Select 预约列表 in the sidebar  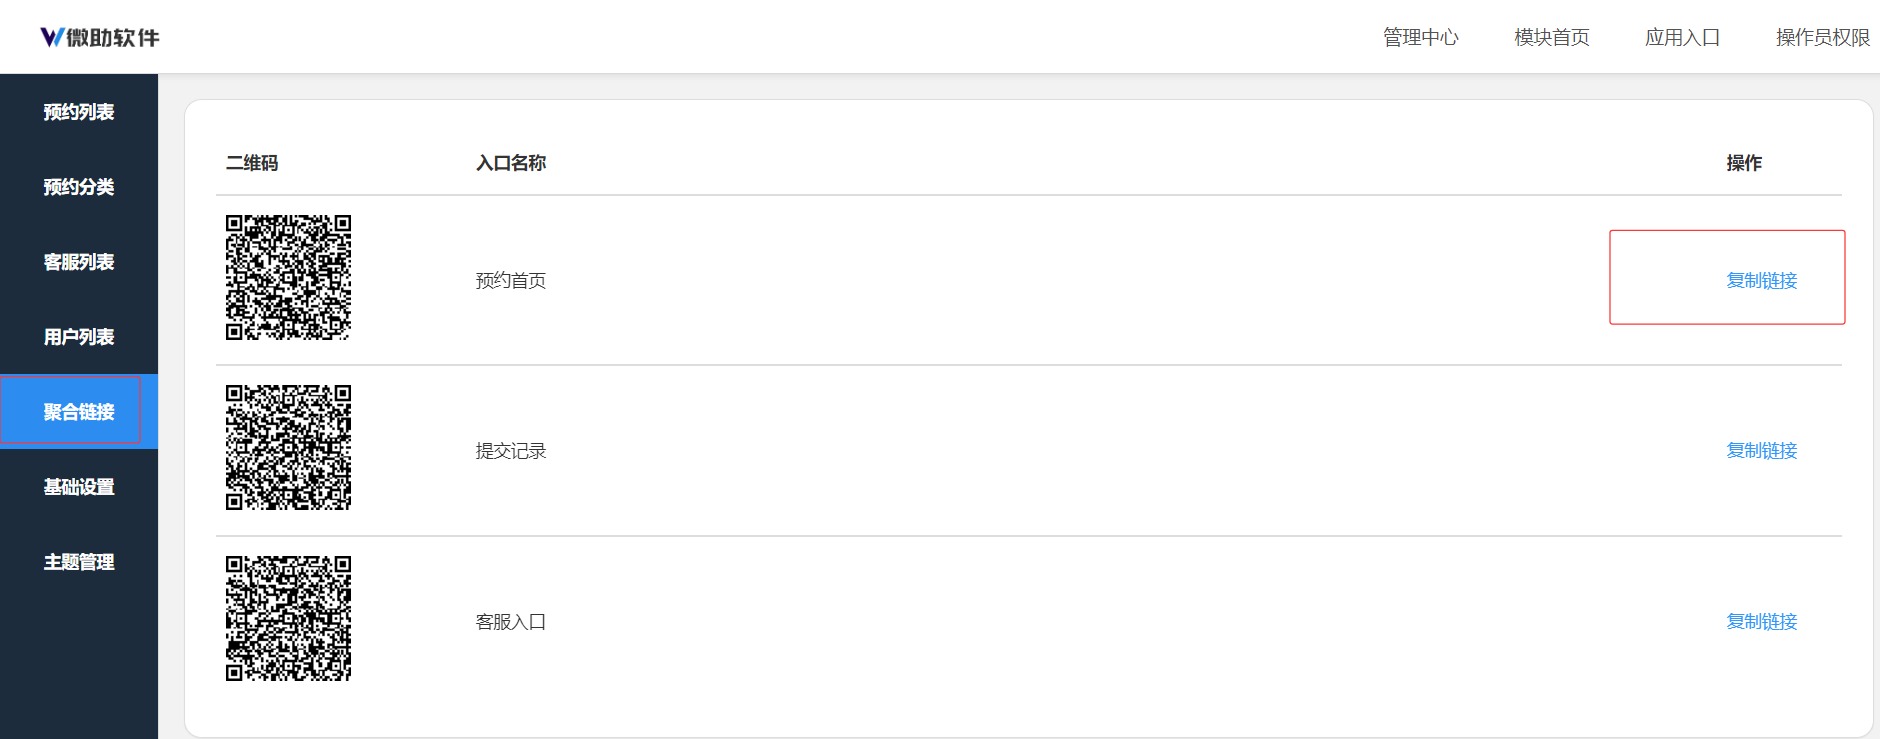(79, 112)
